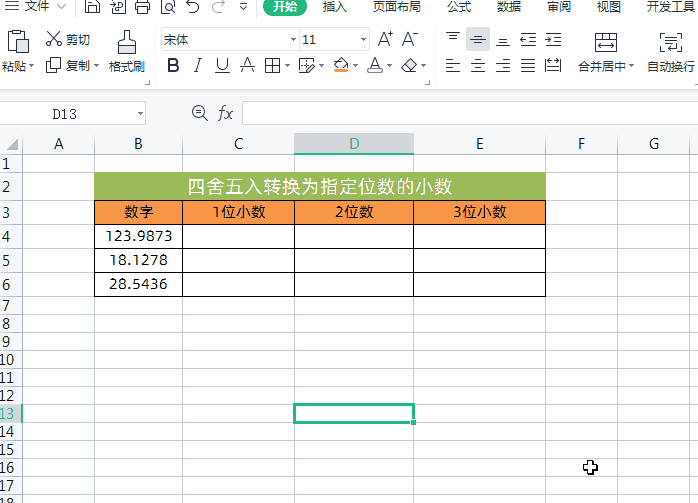Click Merge and Center (合并居中) icon
698x503 pixels.
pos(605,42)
